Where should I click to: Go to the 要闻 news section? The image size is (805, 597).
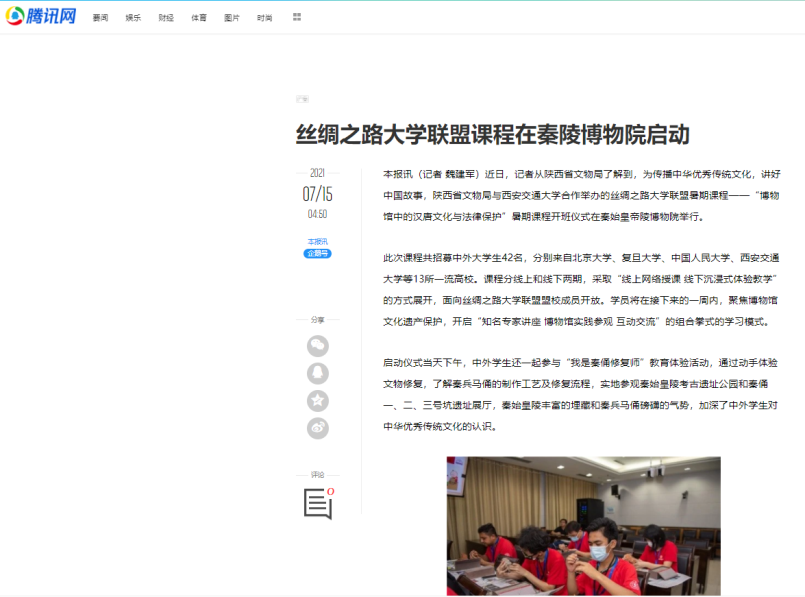(x=100, y=18)
